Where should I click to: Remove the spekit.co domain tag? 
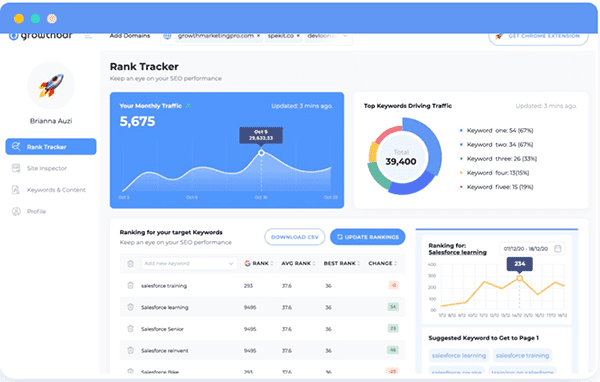[x=298, y=36]
